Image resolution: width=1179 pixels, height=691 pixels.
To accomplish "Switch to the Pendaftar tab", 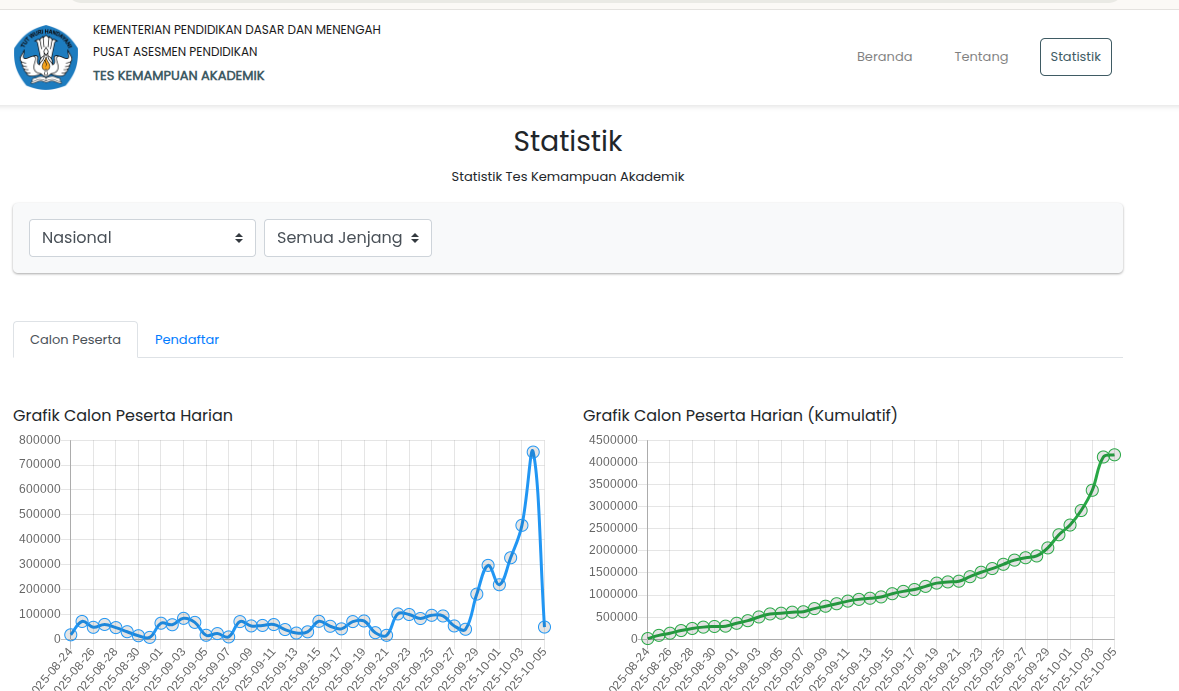I will [x=187, y=340].
